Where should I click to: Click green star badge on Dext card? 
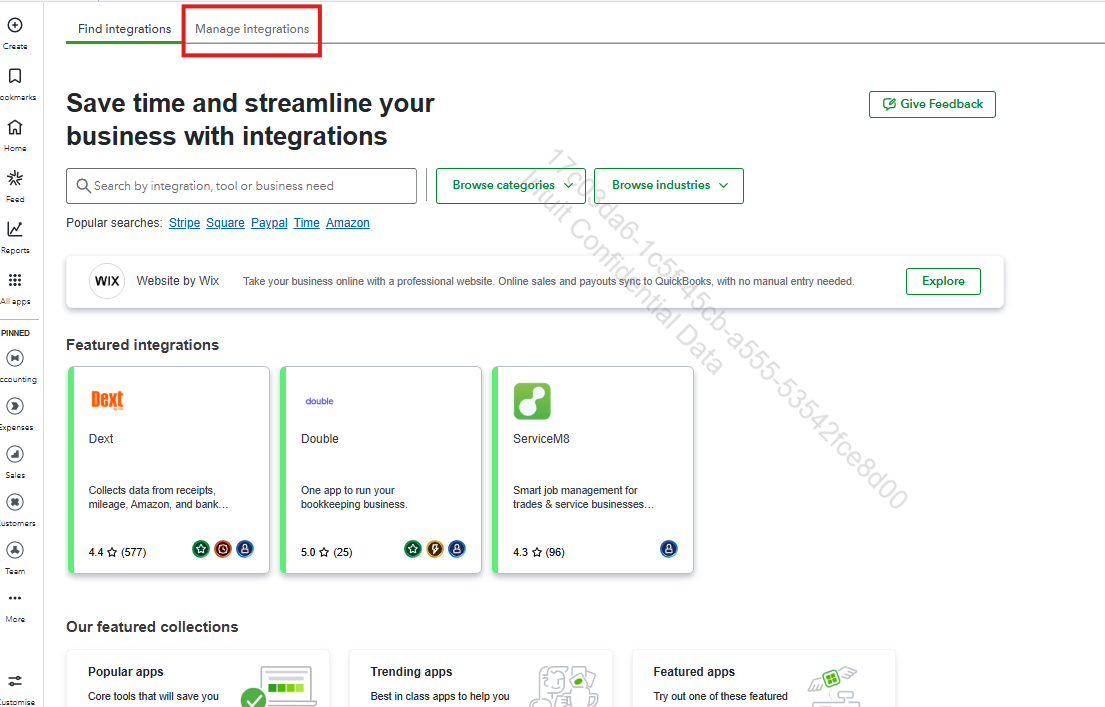point(201,549)
